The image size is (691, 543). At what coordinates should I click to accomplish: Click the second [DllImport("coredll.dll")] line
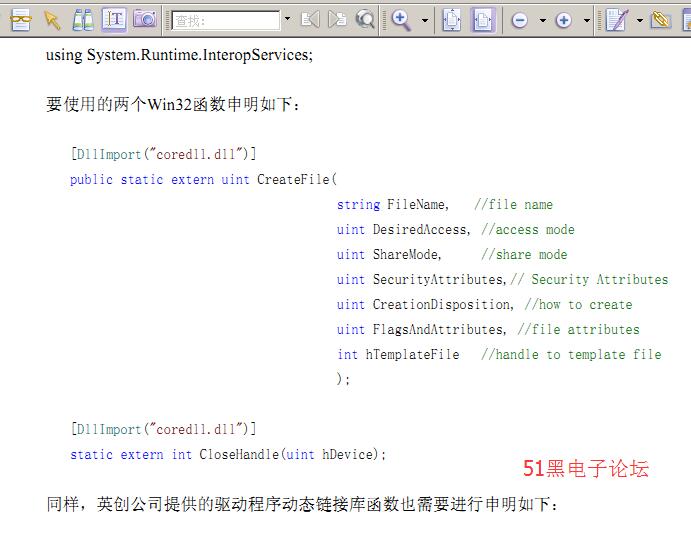(x=163, y=429)
